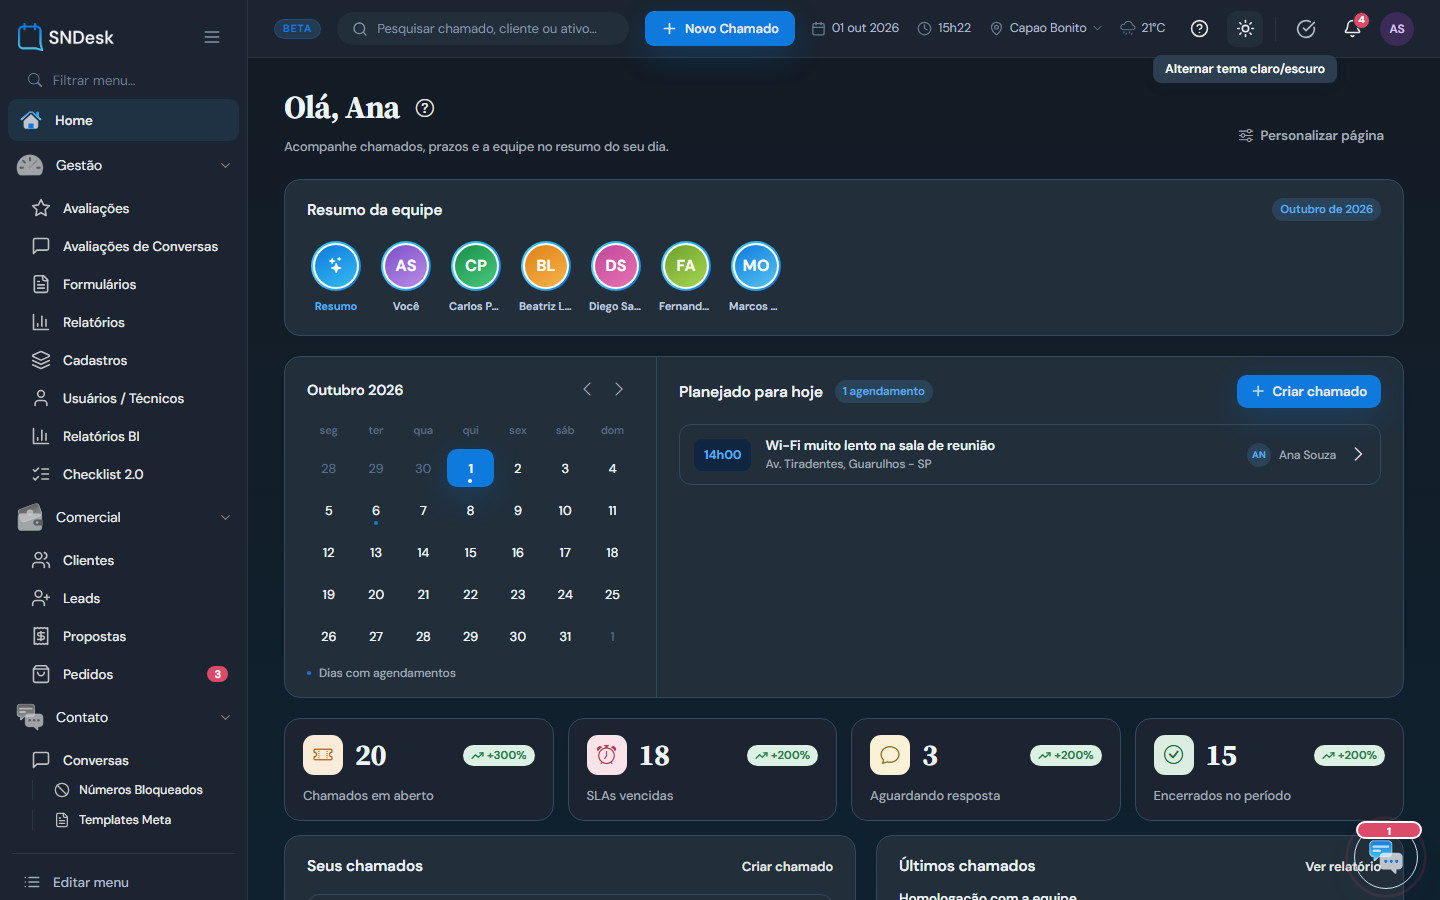Collapse the Gestão menu section
1440x900 pixels.
tap(123, 165)
